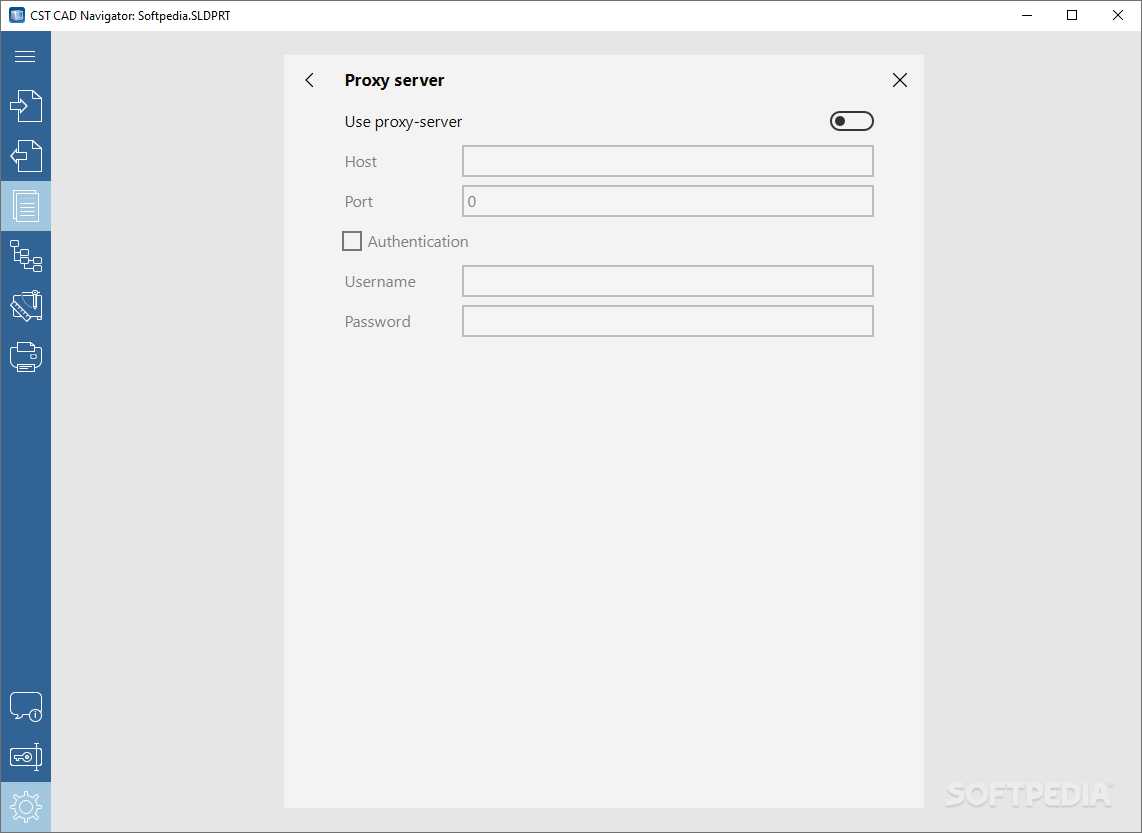Open the feedback info chat icon
The height and width of the screenshot is (833, 1142).
click(x=25, y=706)
